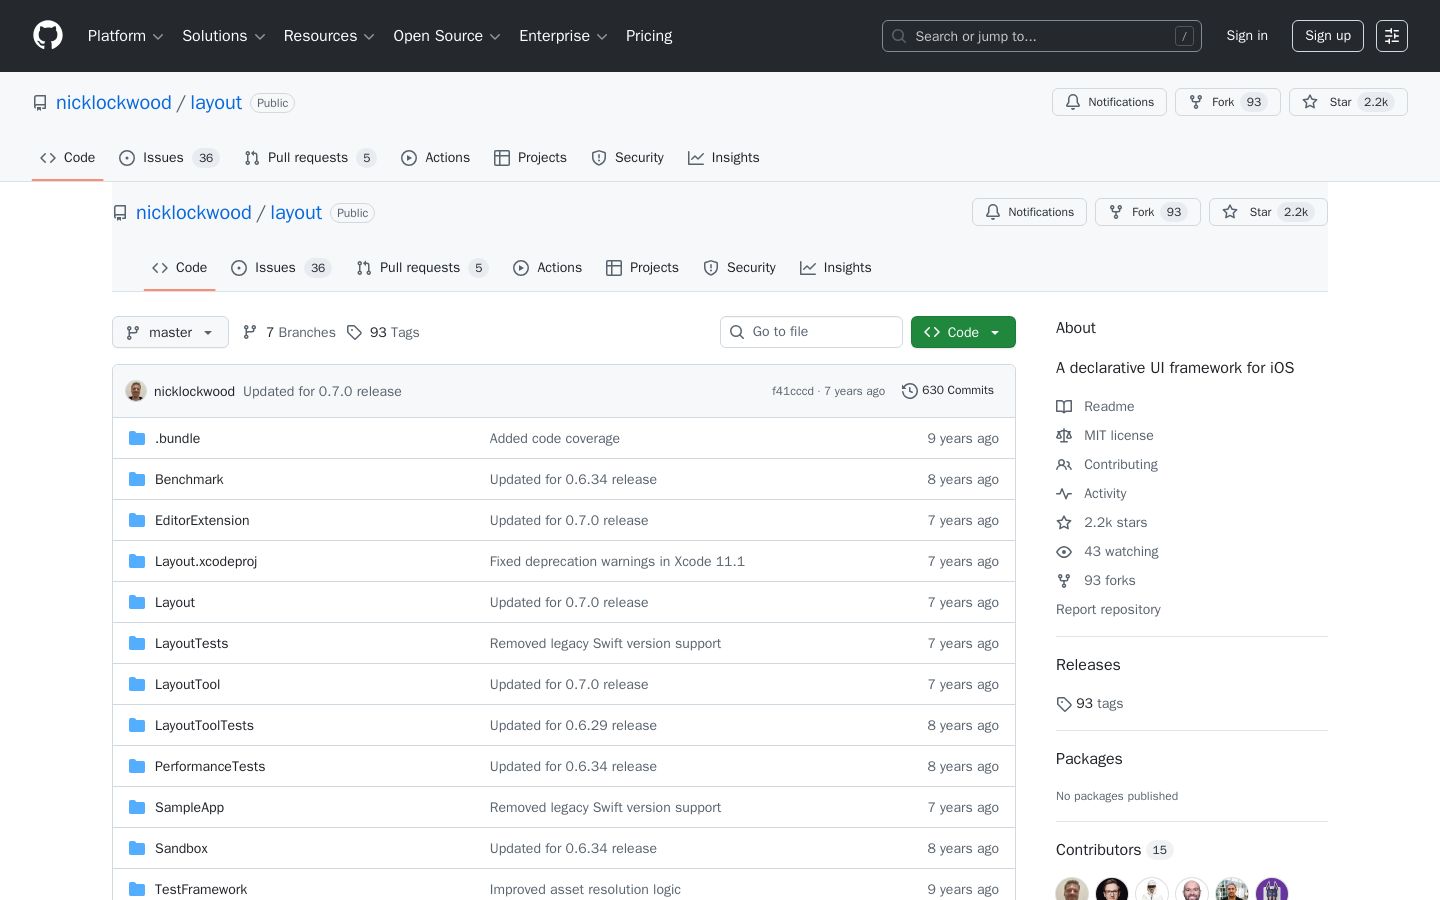Open the TestFramework folder link
This screenshot has width=1440, height=900.
coord(201,889)
